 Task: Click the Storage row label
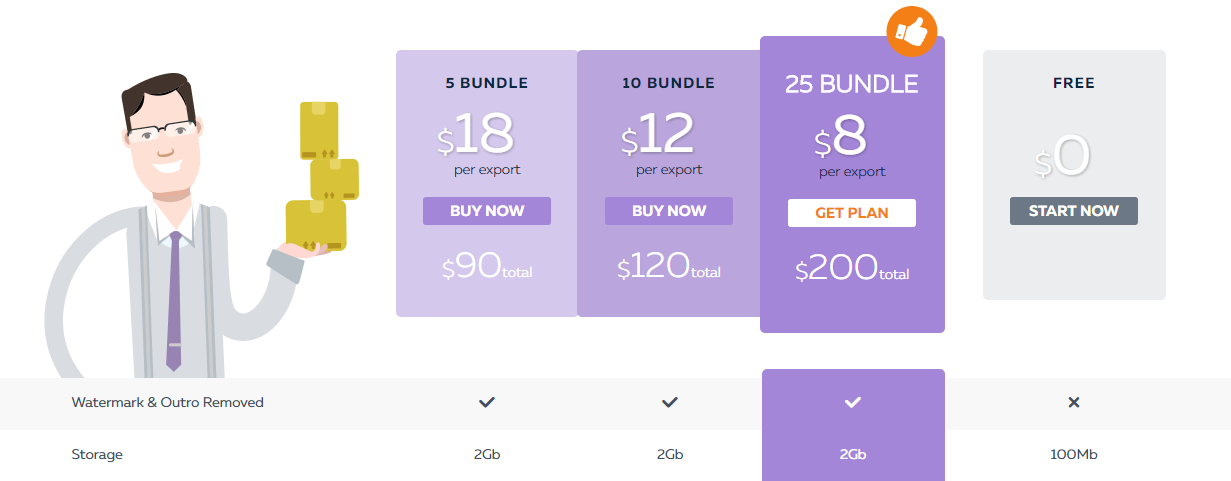click(97, 454)
